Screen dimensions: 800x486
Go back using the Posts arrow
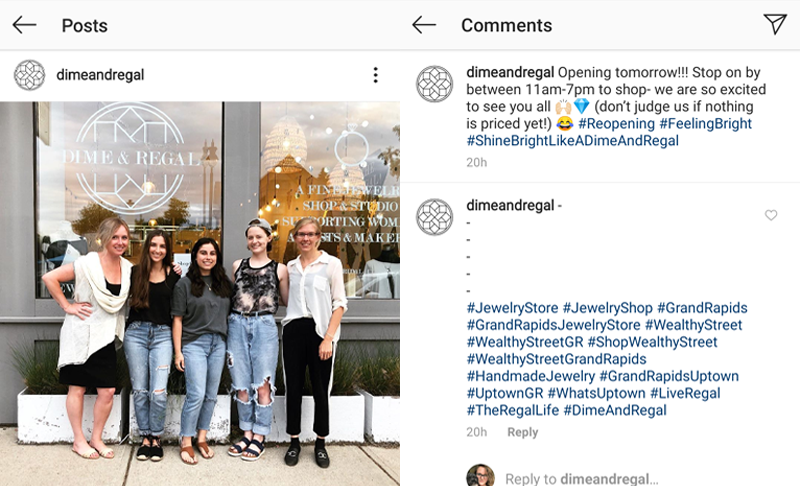[24, 25]
